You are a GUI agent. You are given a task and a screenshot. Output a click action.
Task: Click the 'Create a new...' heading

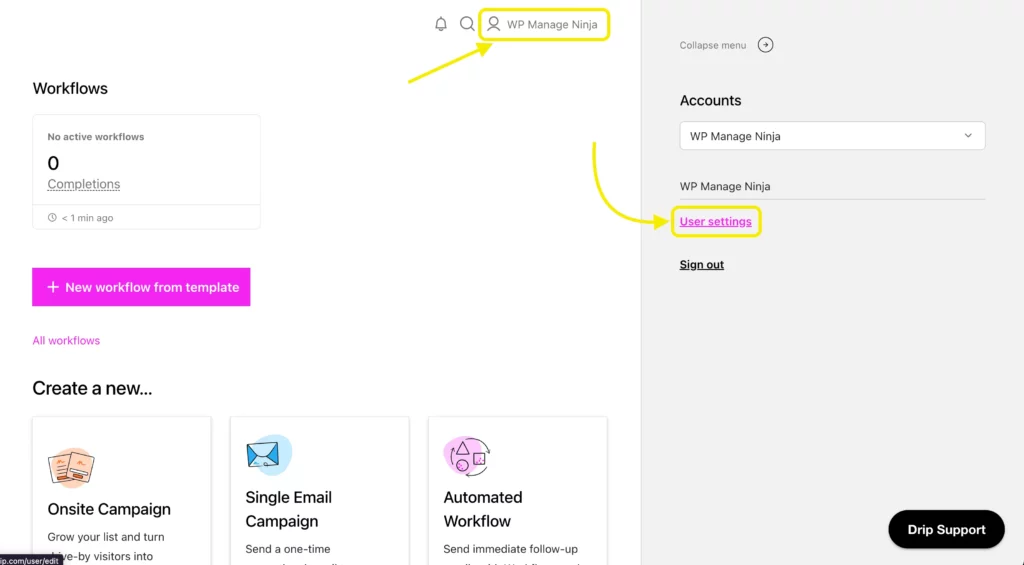click(92, 388)
